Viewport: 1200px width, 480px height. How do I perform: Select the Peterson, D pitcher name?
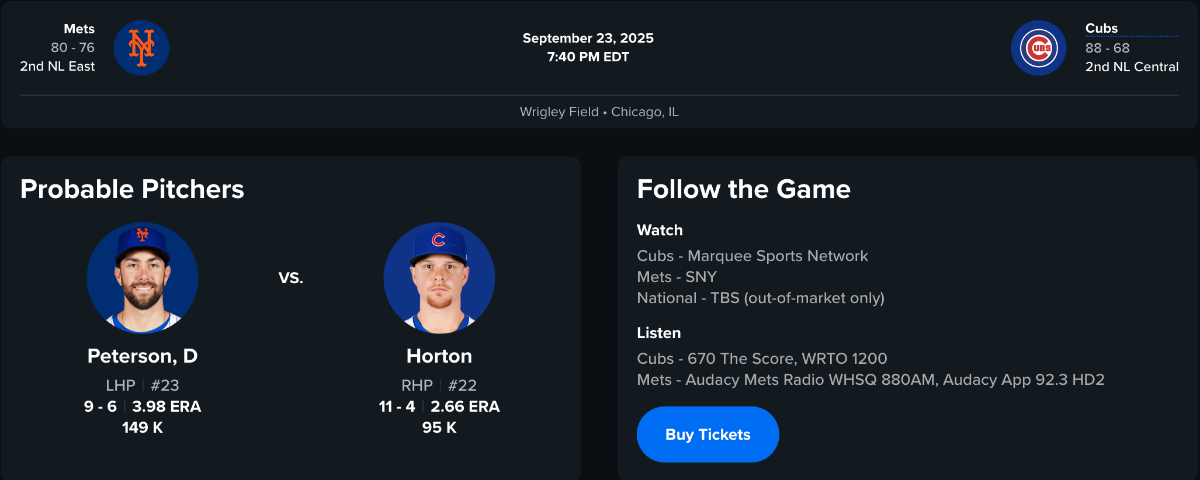[x=142, y=356]
